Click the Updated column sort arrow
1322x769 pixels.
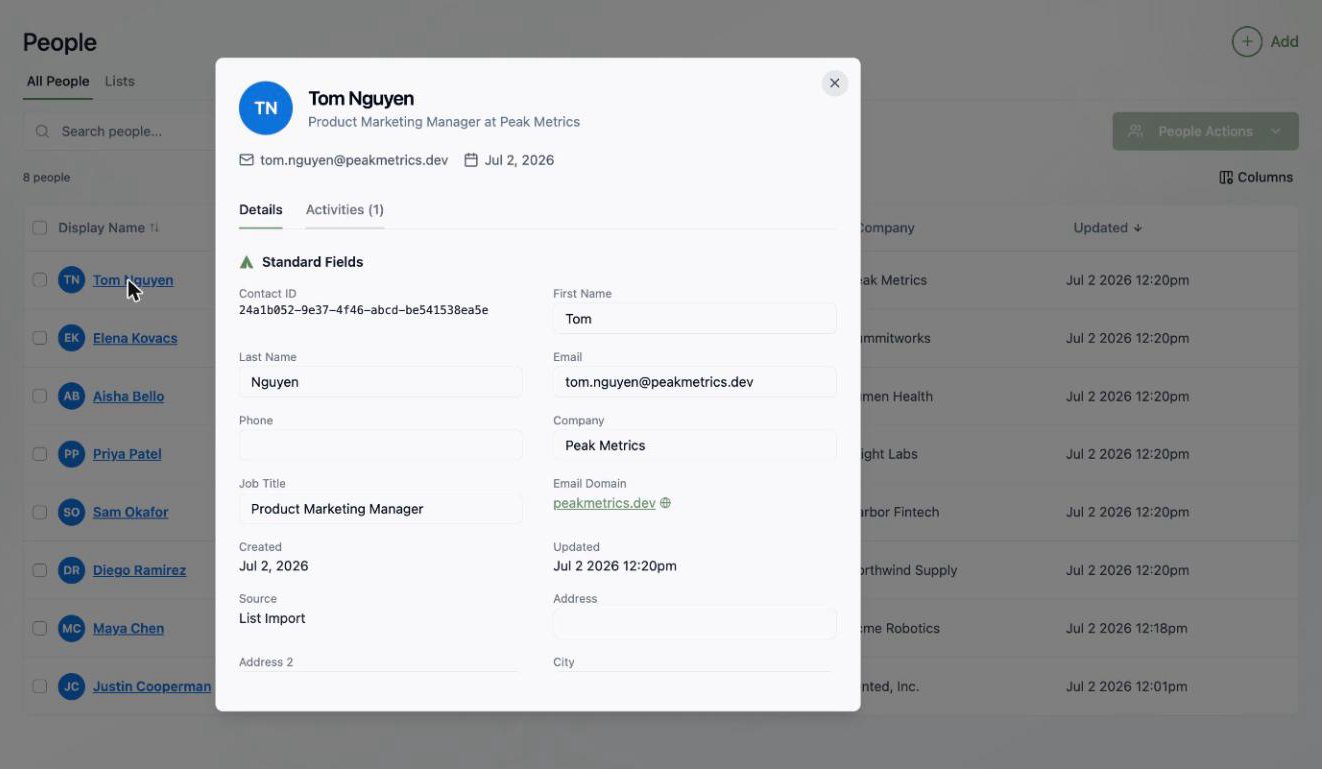coord(1137,228)
